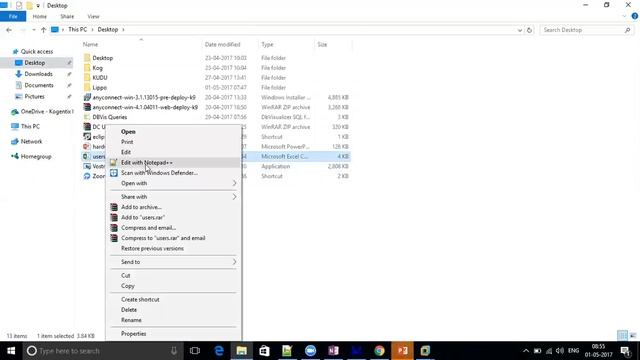The width and height of the screenshot is (640, 360).
Task: Click the Search Desktop field
Action: [586, 30]
